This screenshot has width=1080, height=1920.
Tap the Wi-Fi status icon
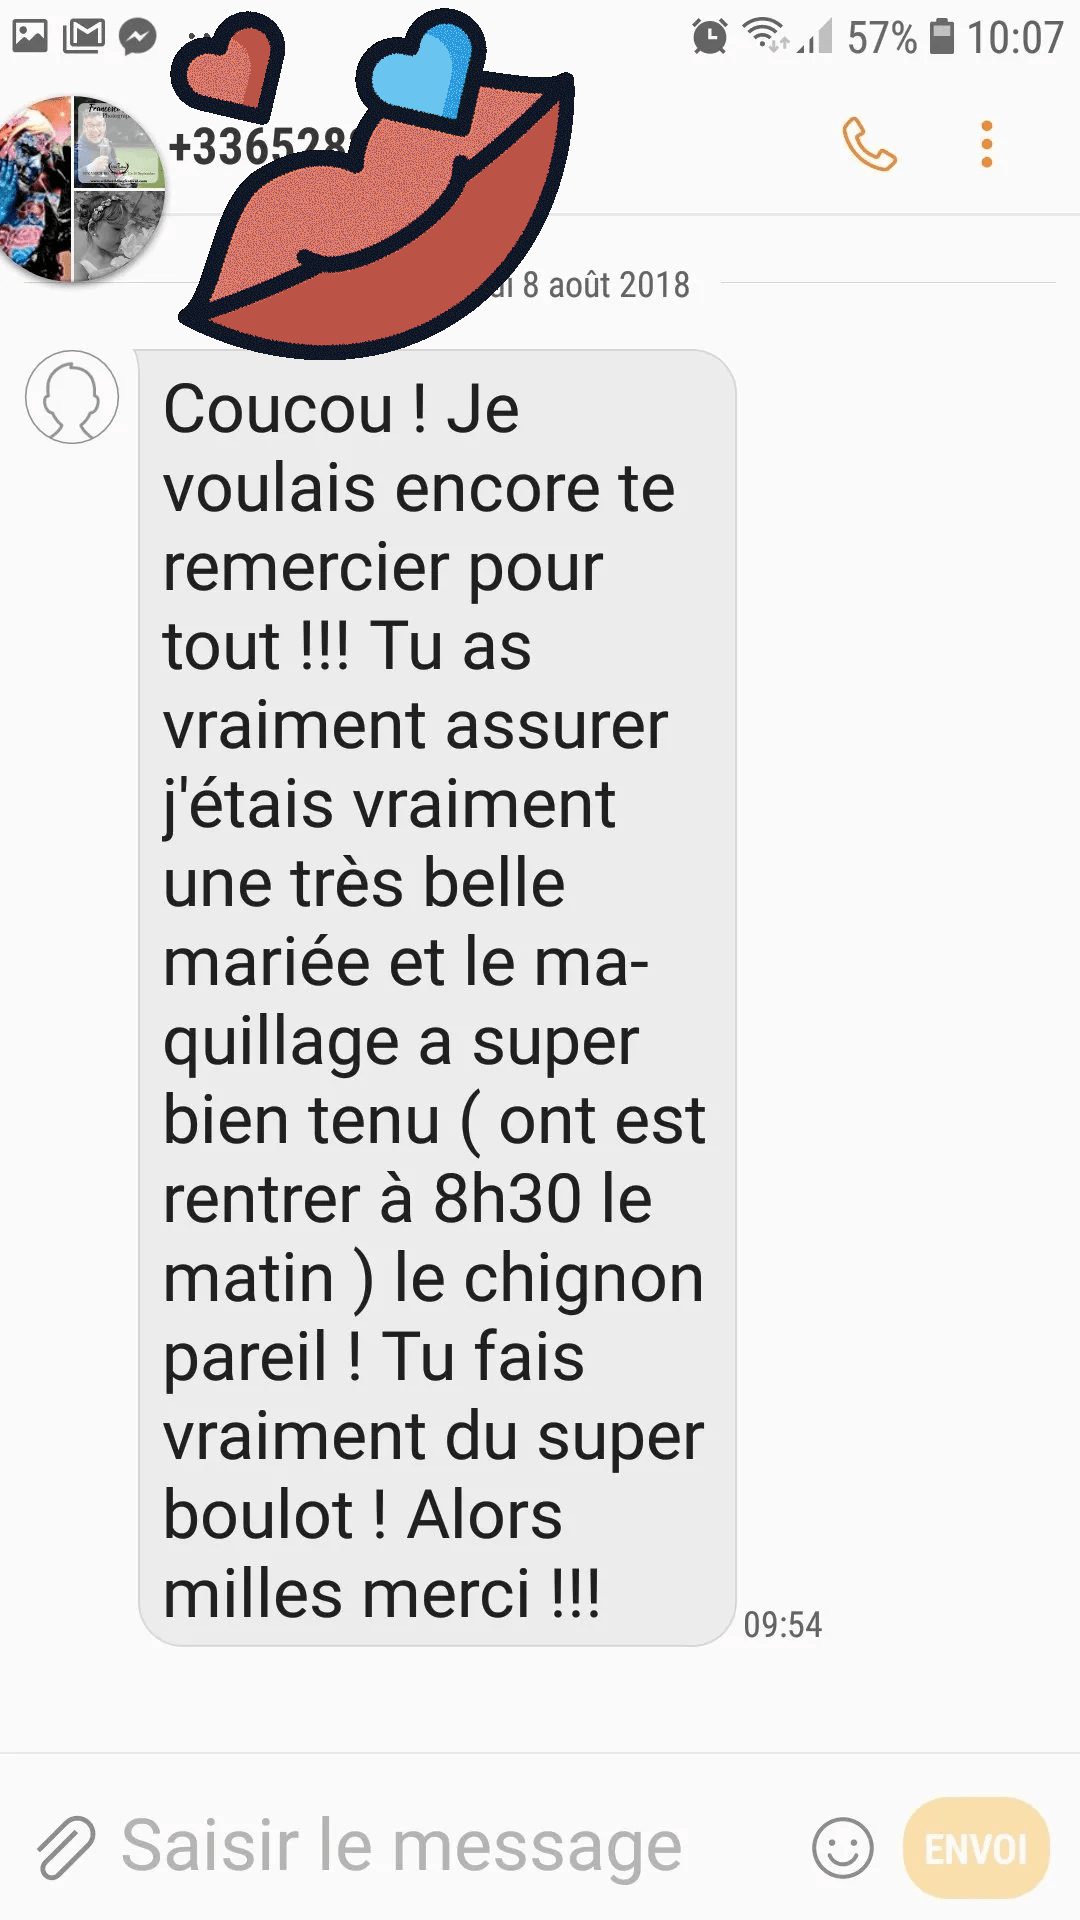tap(766, 35)
